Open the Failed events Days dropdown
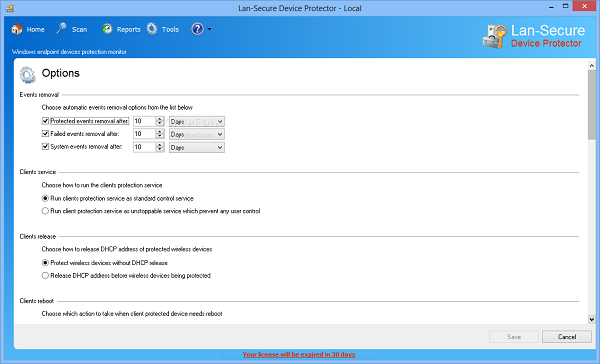600x364 pixels. pyautogui.click(x=197, y=134)
